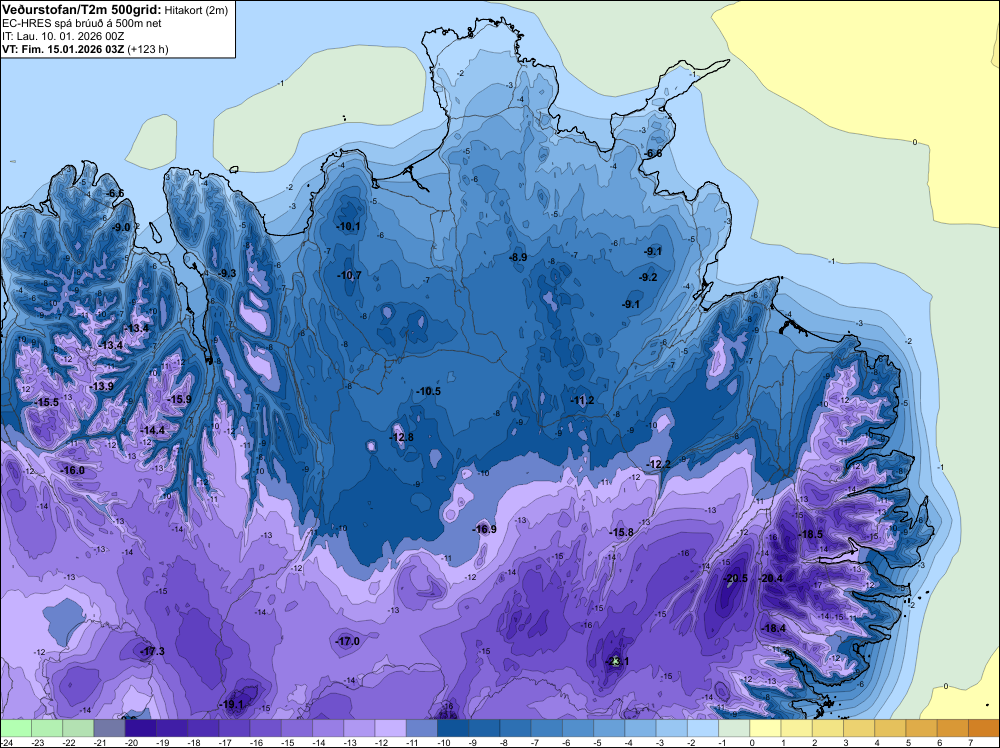Screen dimensions: 1000x748
Task: Select the -10.7 temperature label
Action: 349,275
